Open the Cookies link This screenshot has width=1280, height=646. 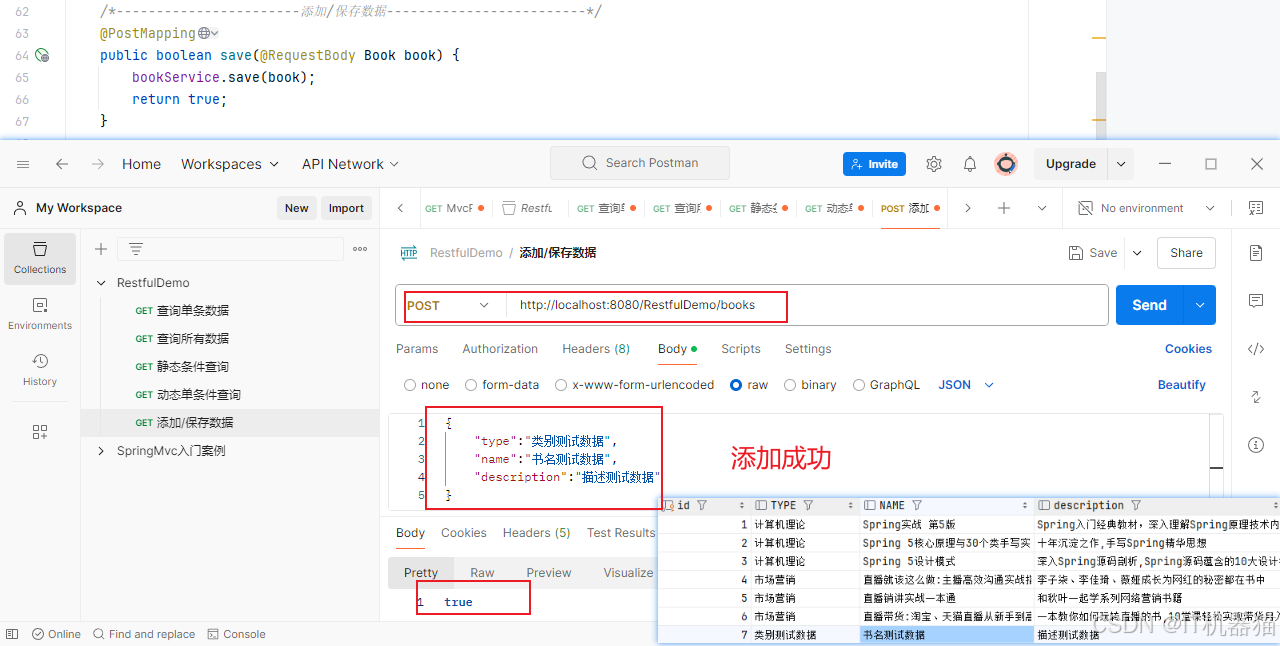point(1188,349)
